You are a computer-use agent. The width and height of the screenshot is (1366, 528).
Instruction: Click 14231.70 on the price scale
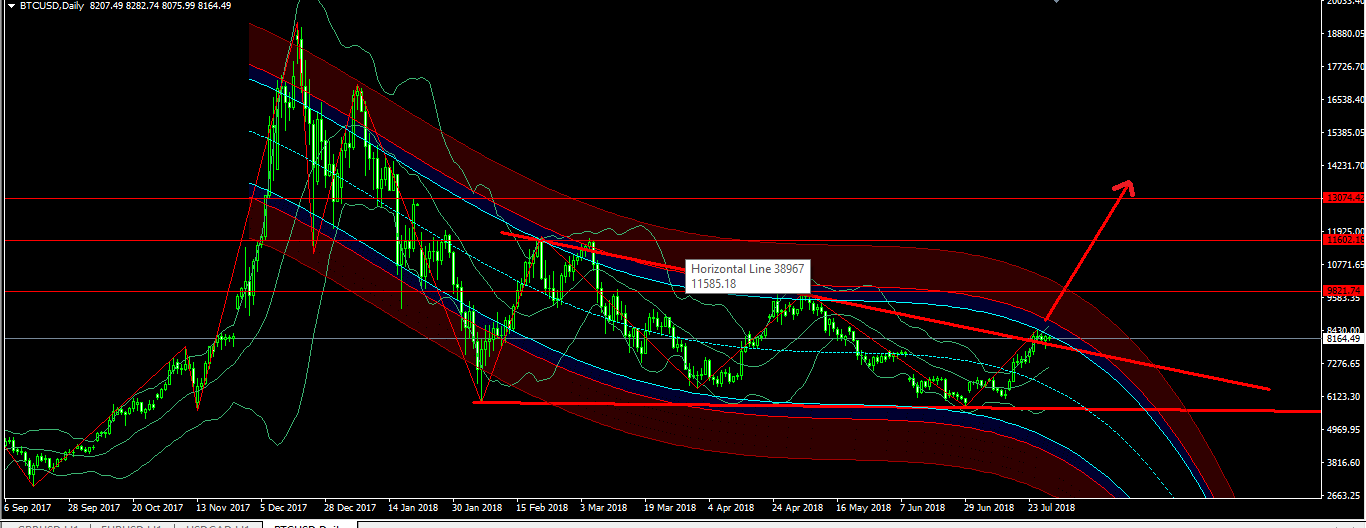pyautogui.click(x=1345, y=166)
